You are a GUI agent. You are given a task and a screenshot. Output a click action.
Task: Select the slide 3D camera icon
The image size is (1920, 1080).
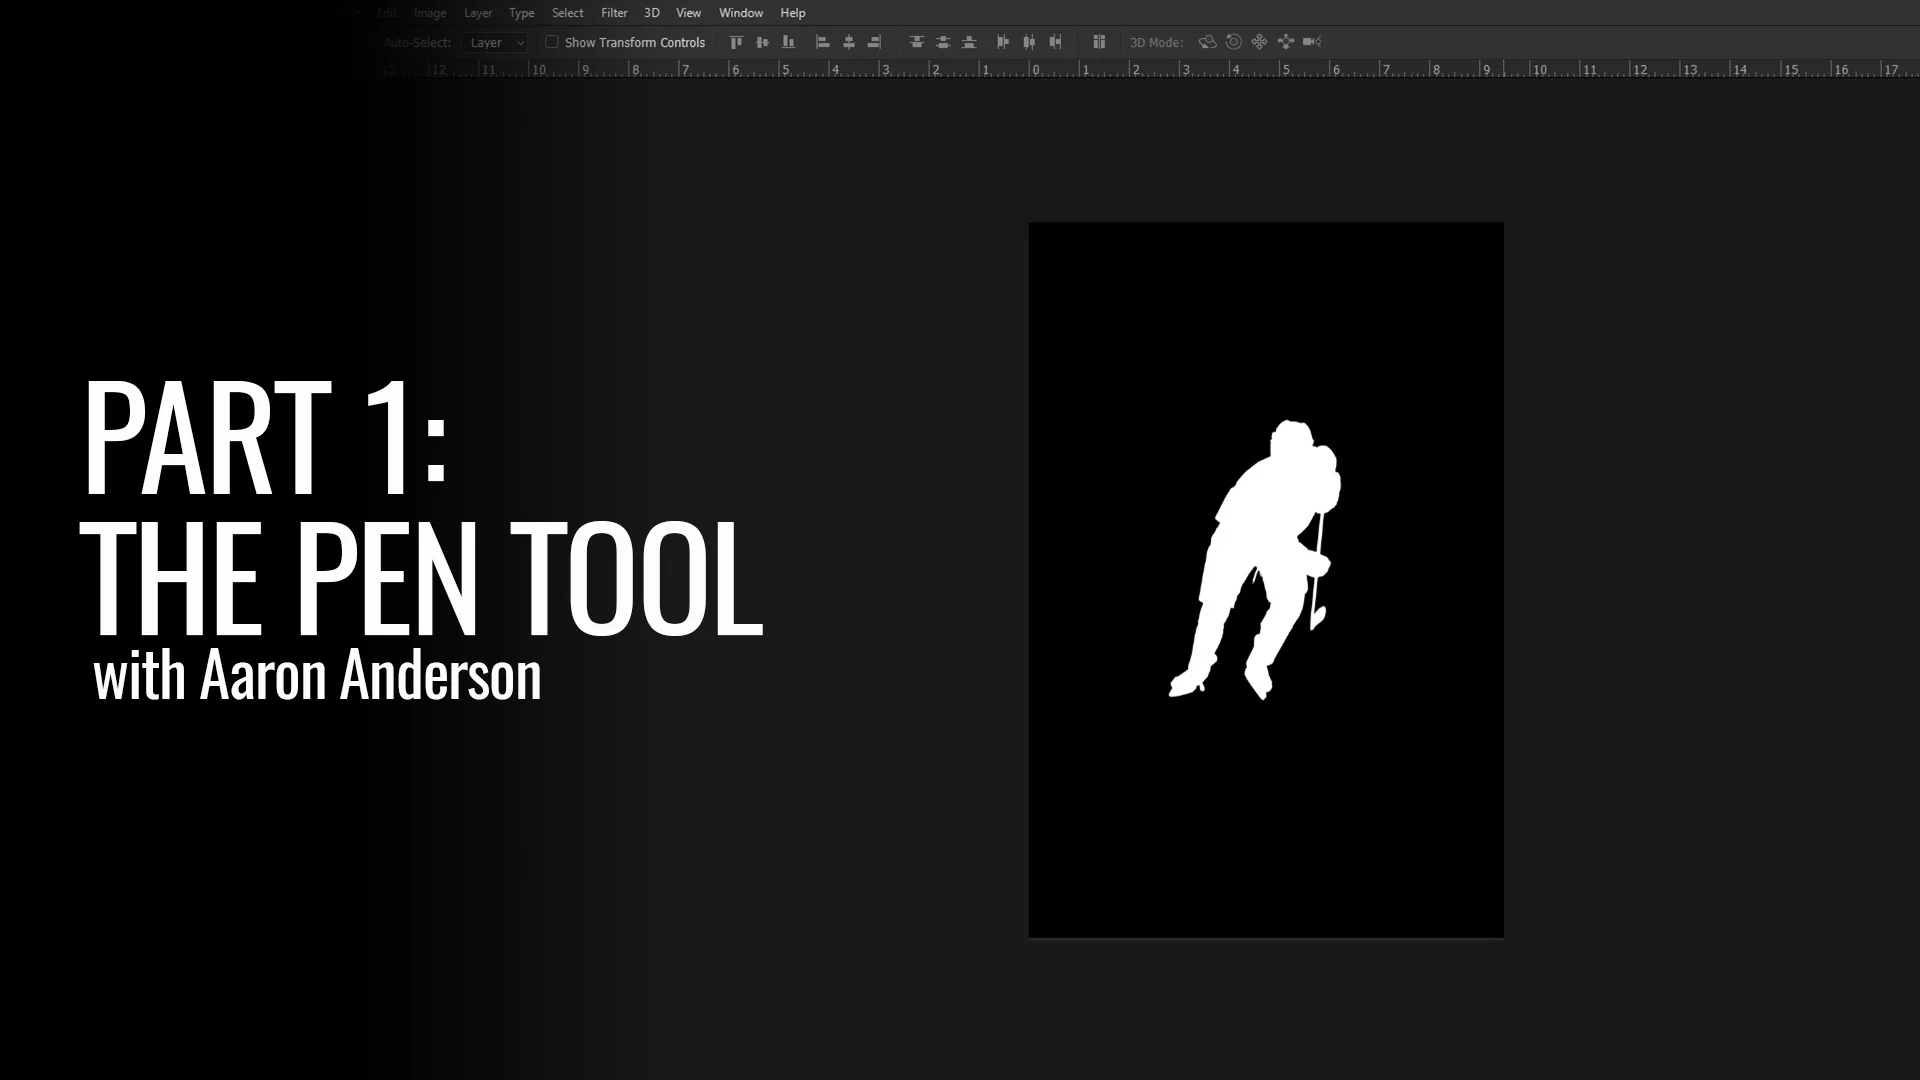(x=1286, y=42)
